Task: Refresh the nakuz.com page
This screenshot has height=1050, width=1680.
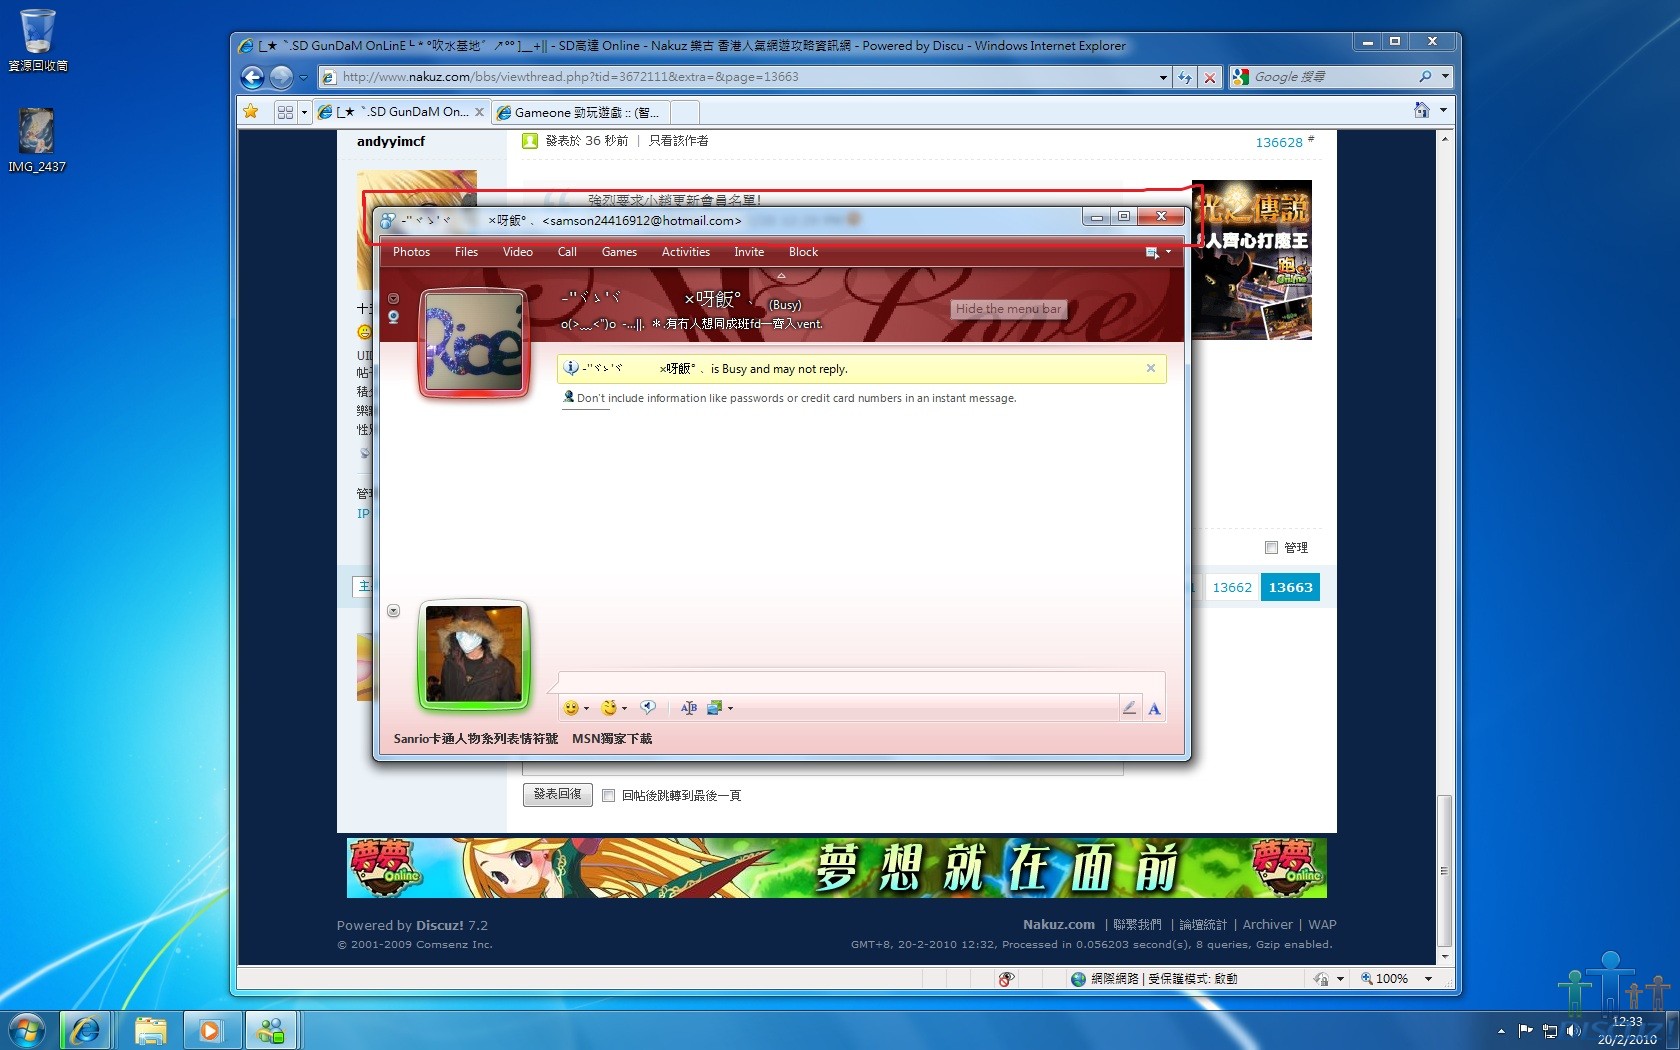Action: [x=1185, y=77]
